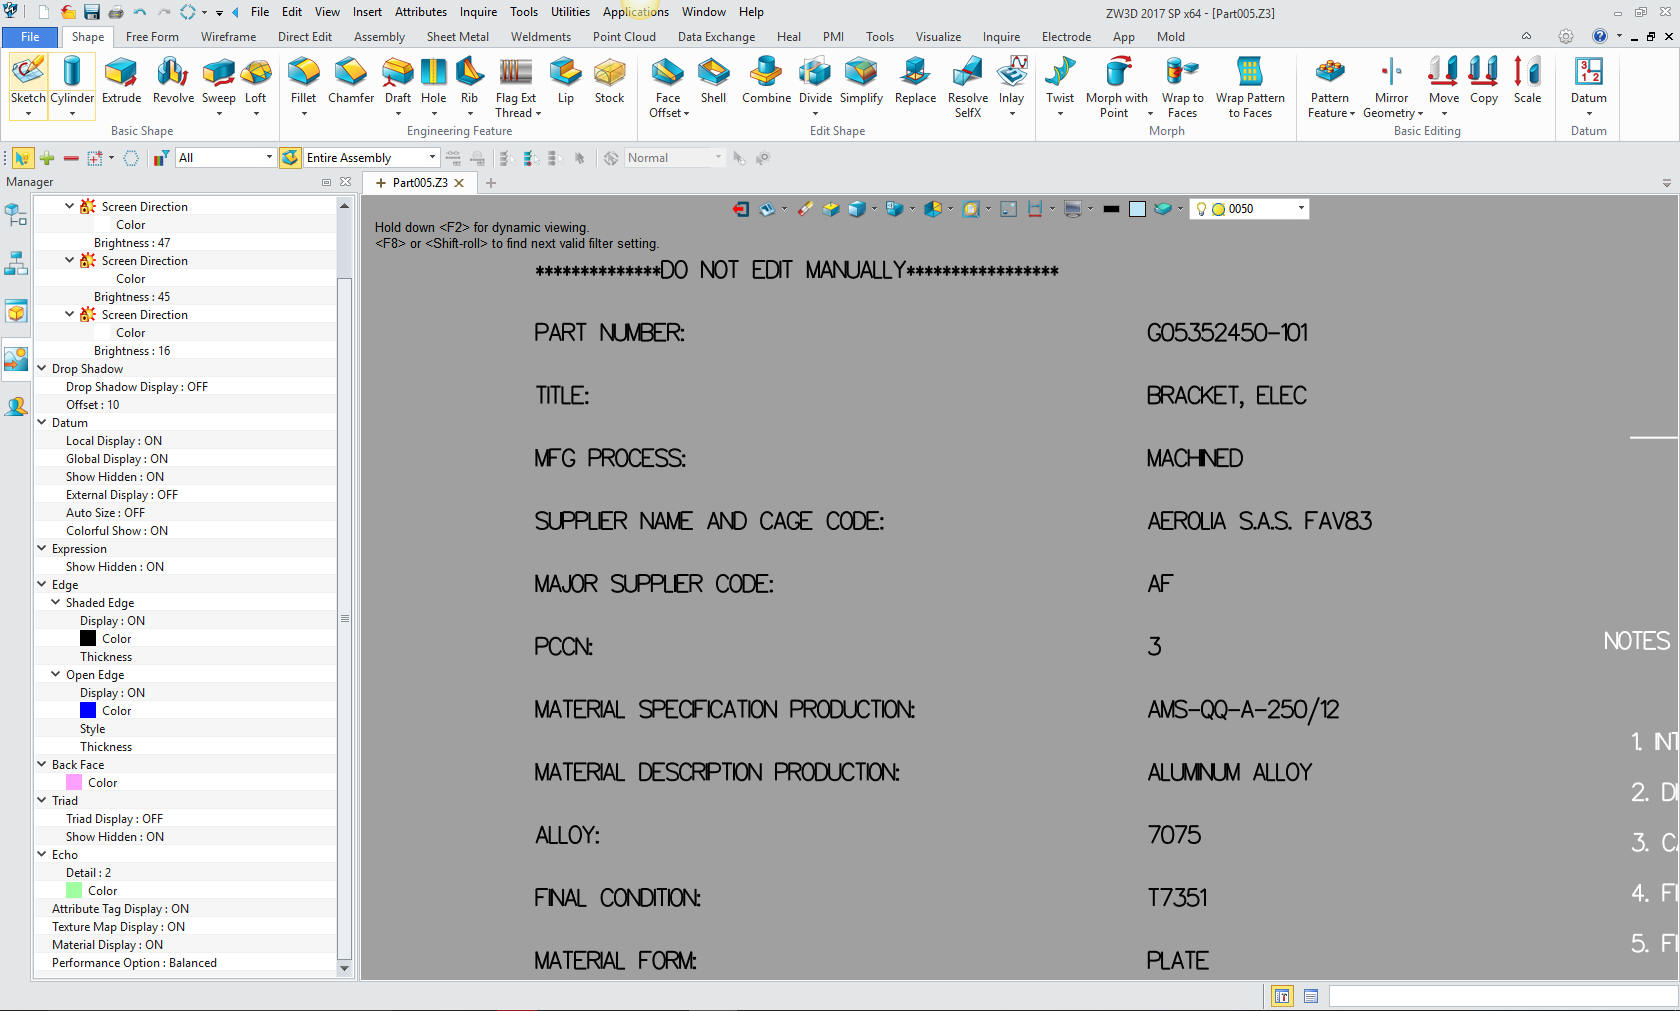Collapse the Back Face node
The image size is (1680, 1011).
click(x=42, y=764)
